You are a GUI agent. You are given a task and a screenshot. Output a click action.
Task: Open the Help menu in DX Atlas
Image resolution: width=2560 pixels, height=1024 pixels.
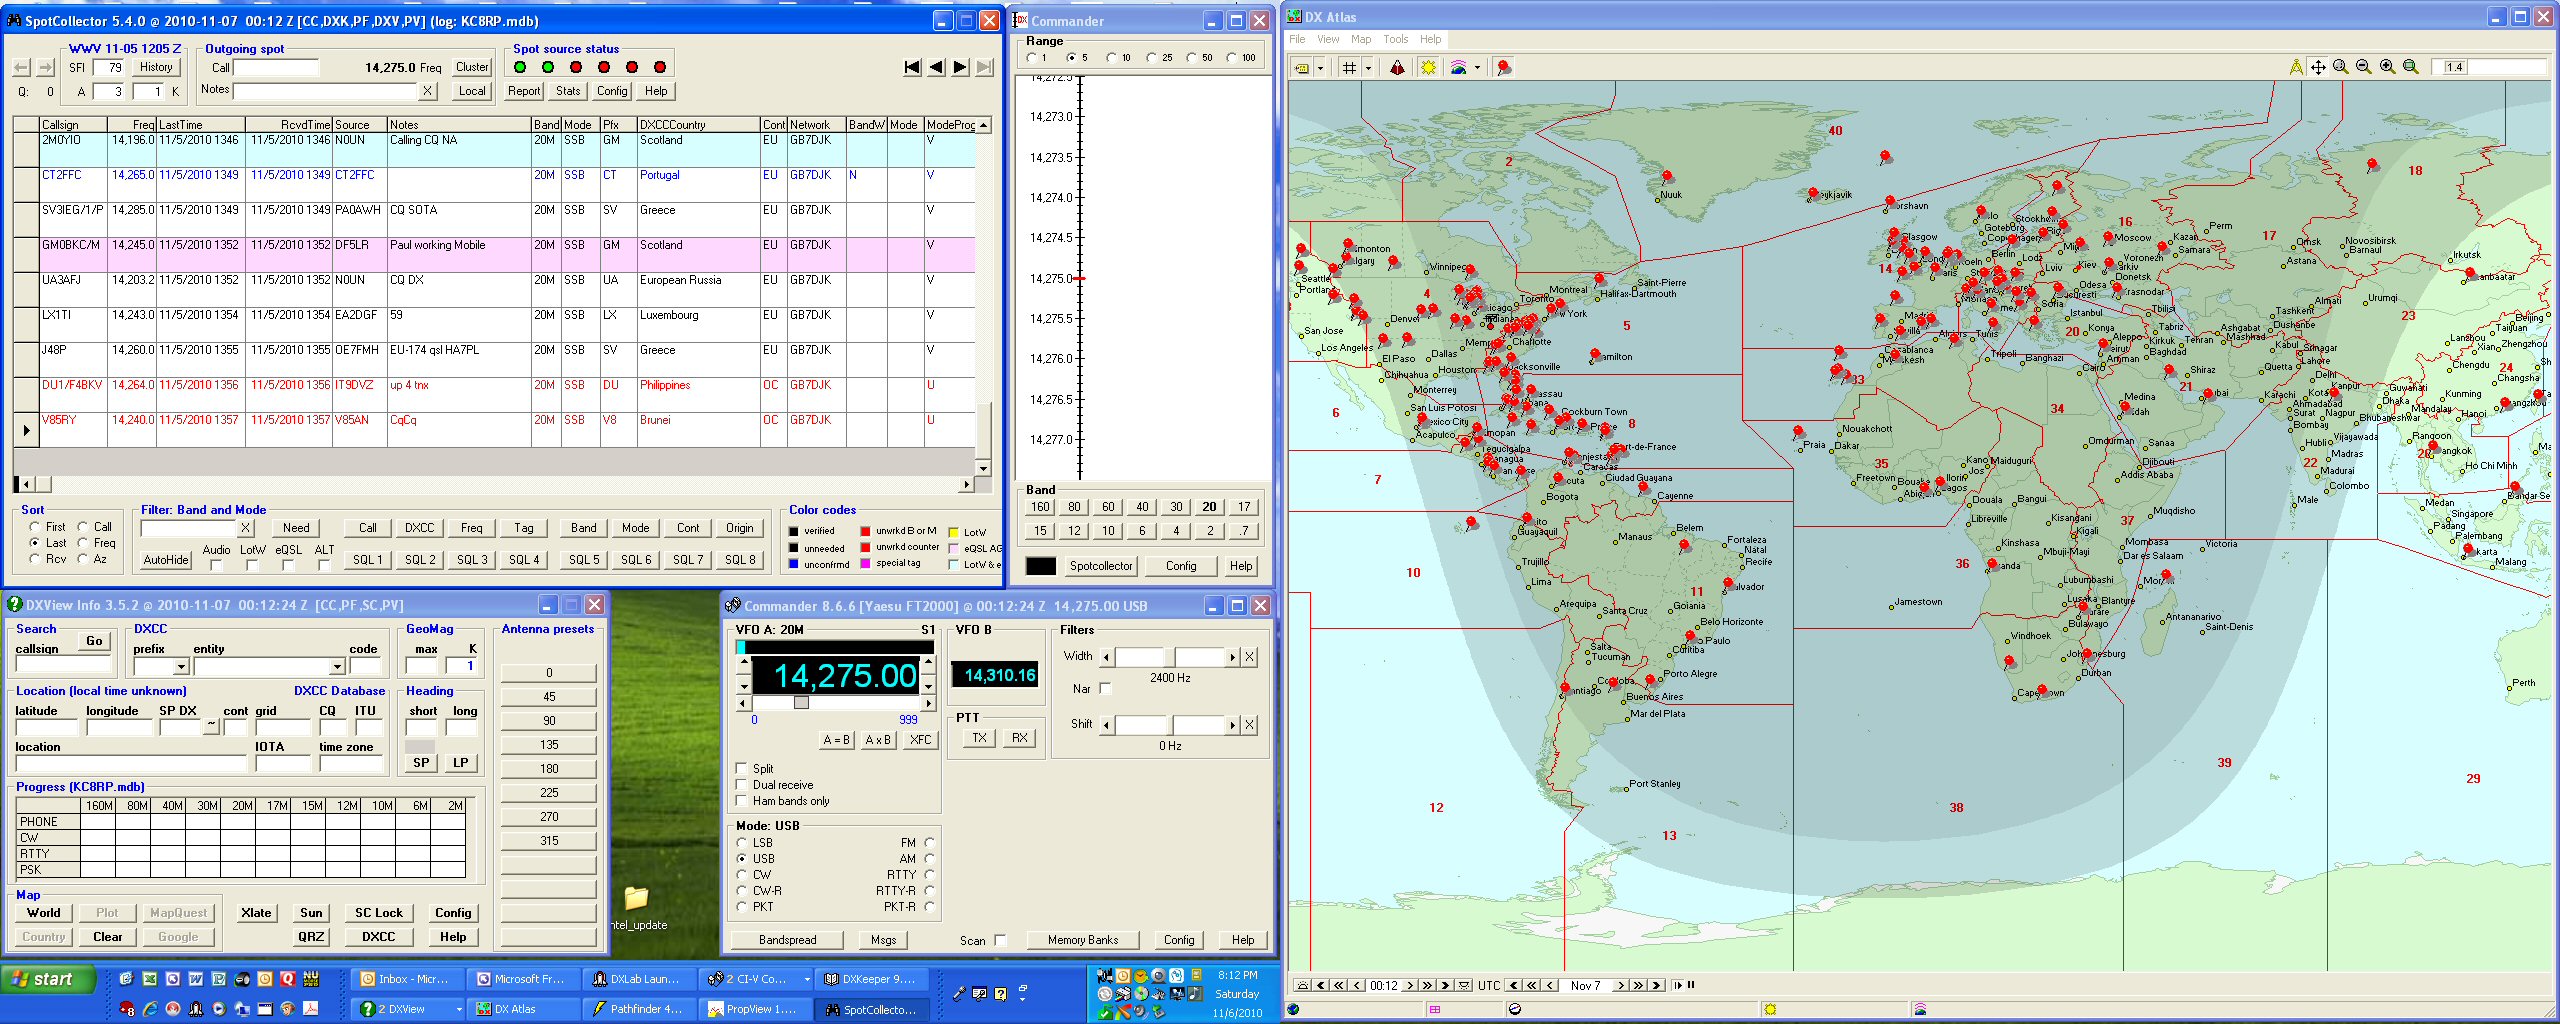[x=1431, y=40]
